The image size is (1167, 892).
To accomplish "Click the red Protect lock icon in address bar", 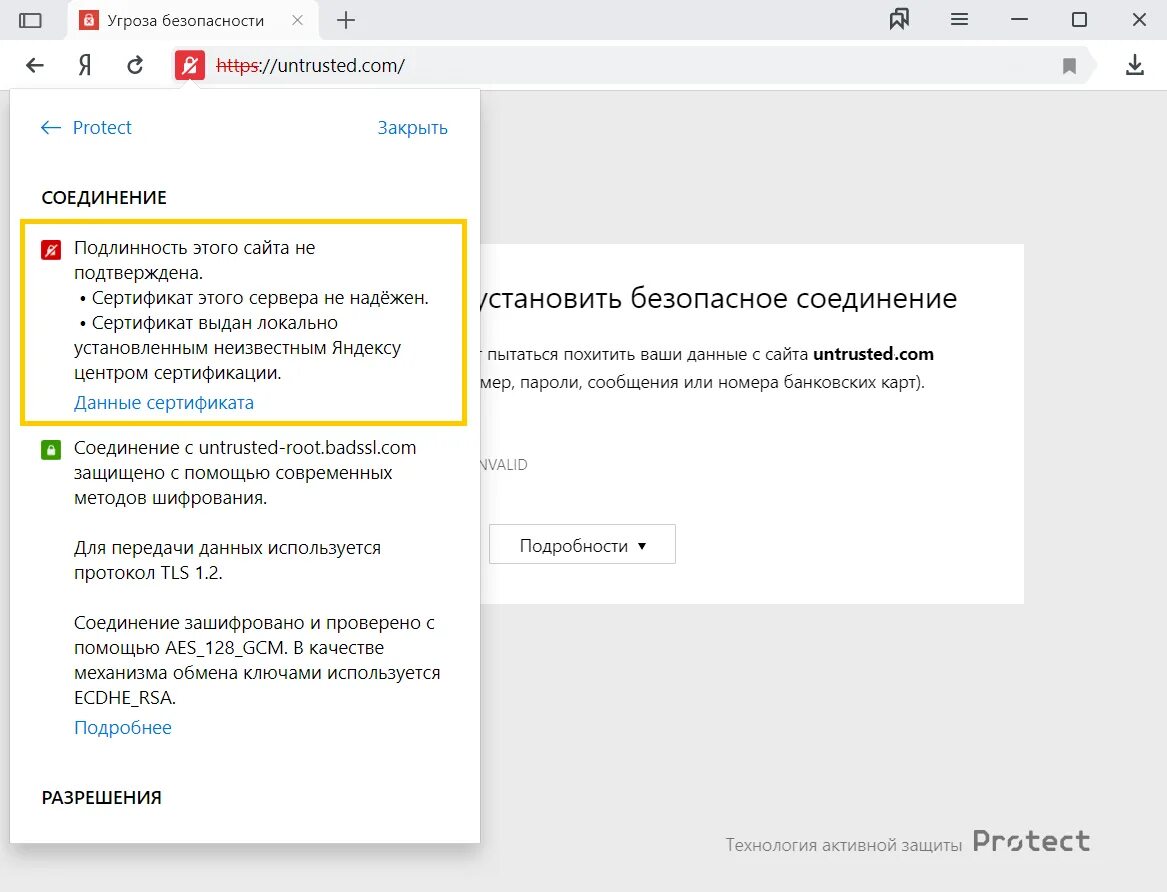I will [190, 65].
